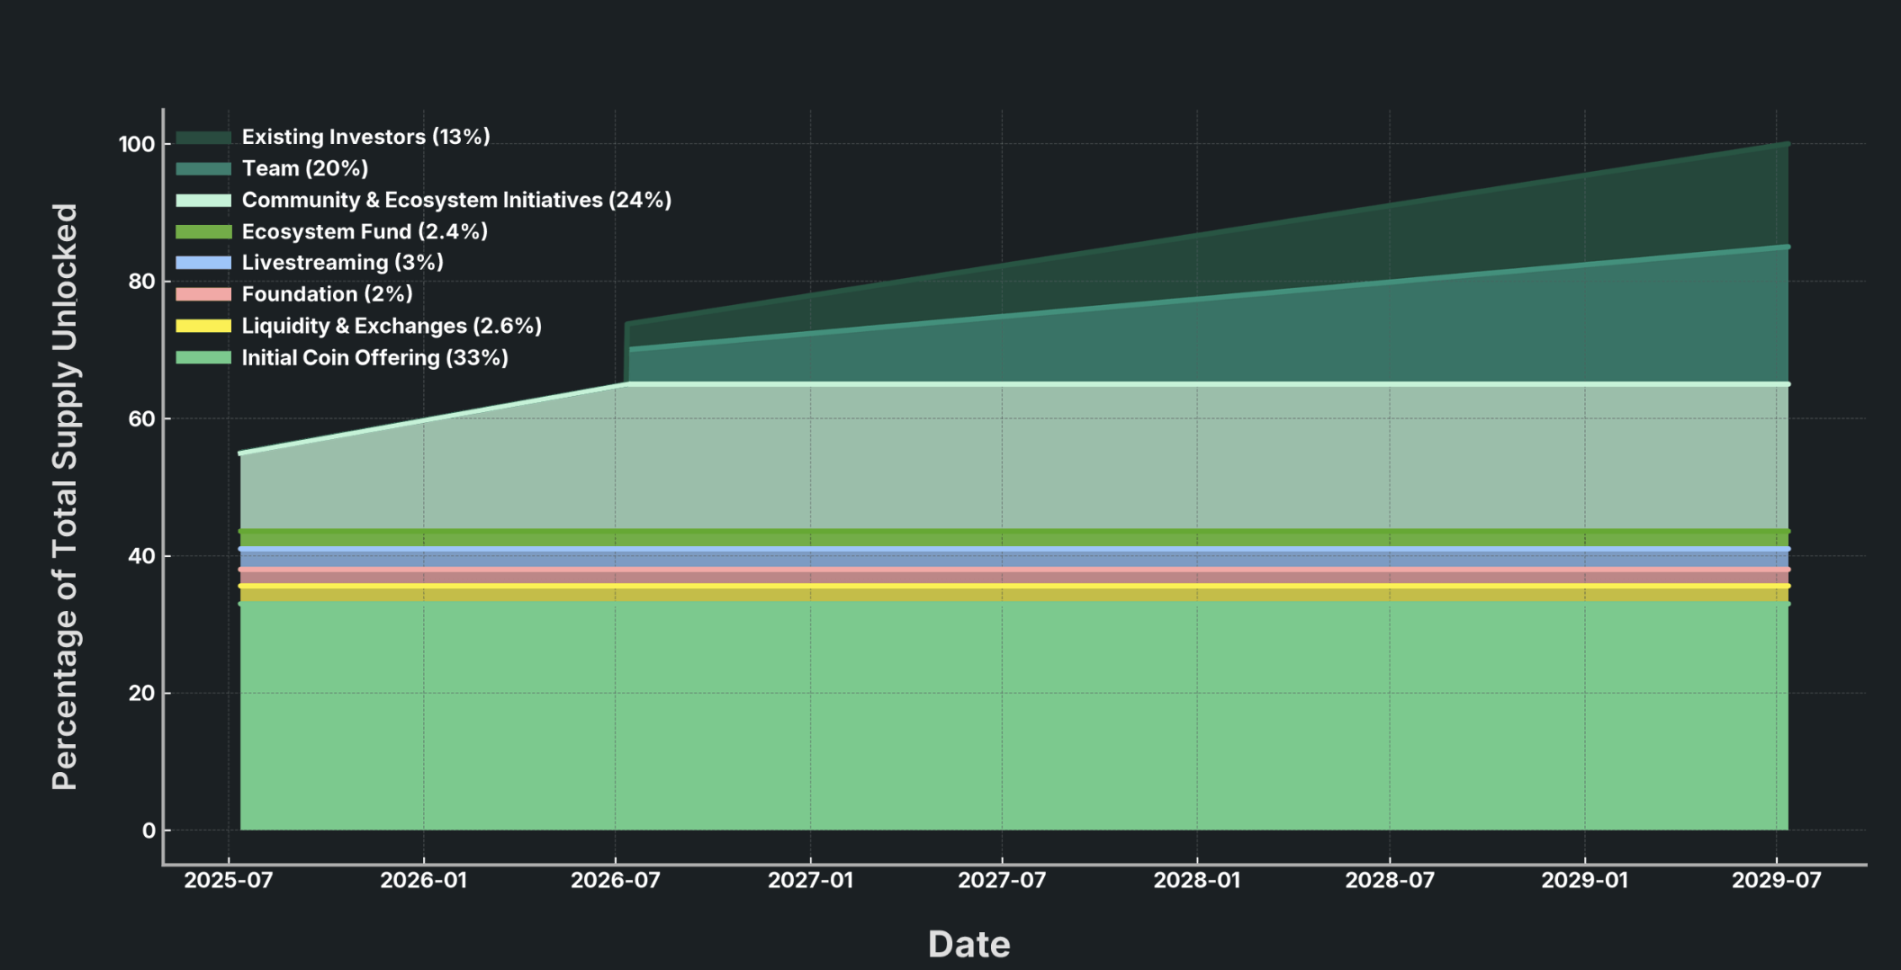Select the 'Initial Coin Offering (33%)' legend label
This screenshot has height=970, width=1901.
point(374,358)
